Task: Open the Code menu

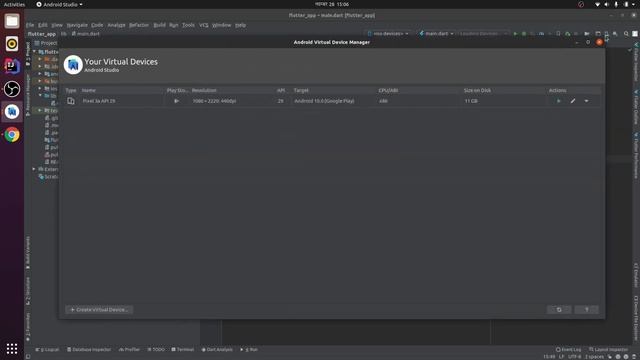Action: (97, 25)
